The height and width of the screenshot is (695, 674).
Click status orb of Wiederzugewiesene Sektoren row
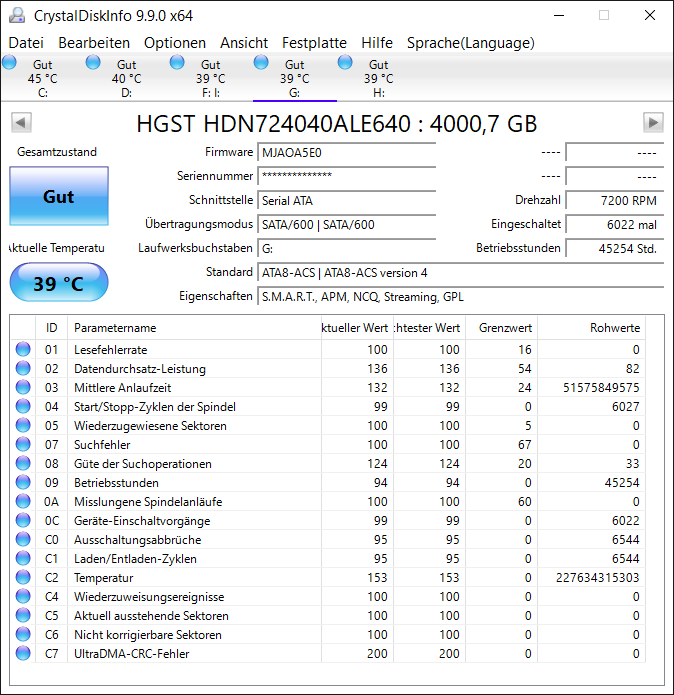click(x=23, y=426)
